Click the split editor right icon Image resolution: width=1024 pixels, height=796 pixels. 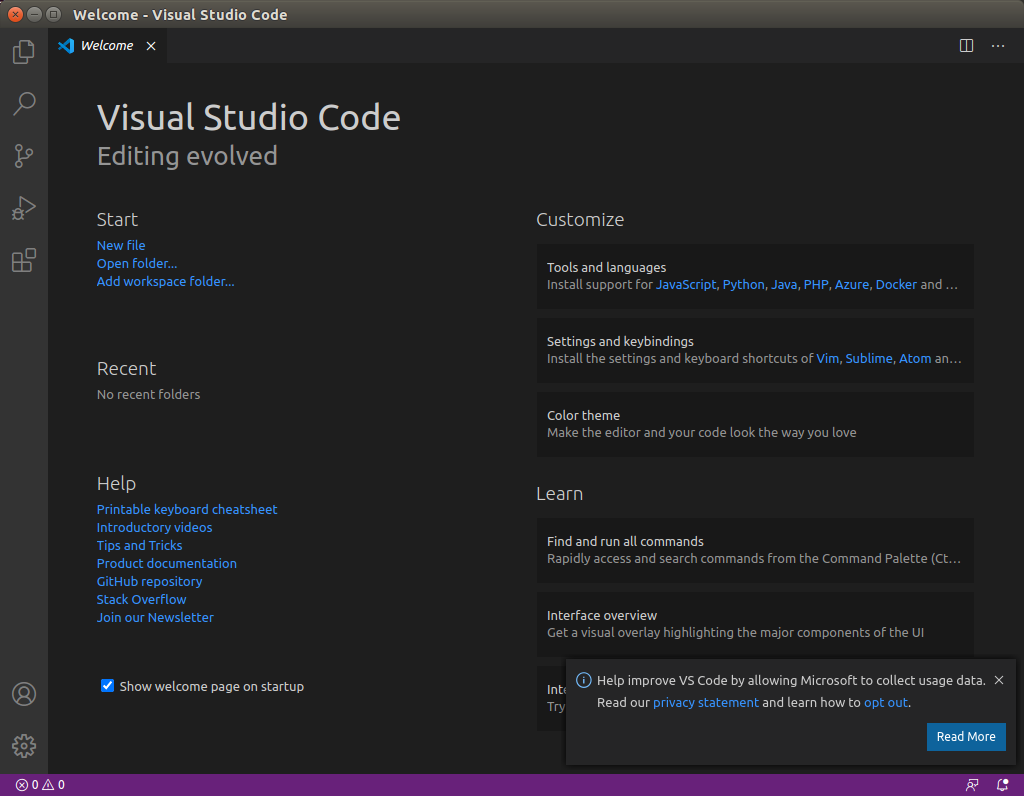click(x=967, y=46)
